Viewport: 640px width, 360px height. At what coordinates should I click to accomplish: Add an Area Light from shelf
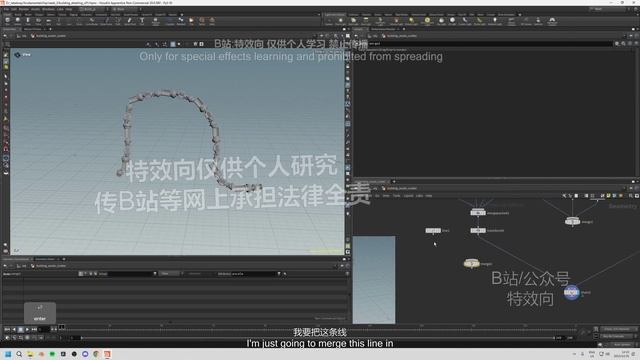pos(366,21)
